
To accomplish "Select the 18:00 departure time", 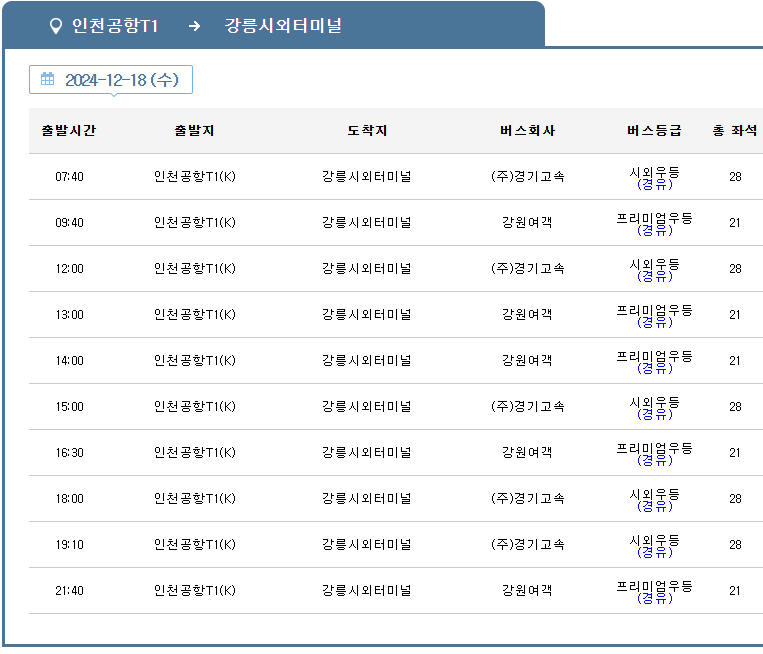I will pos(69,499).
